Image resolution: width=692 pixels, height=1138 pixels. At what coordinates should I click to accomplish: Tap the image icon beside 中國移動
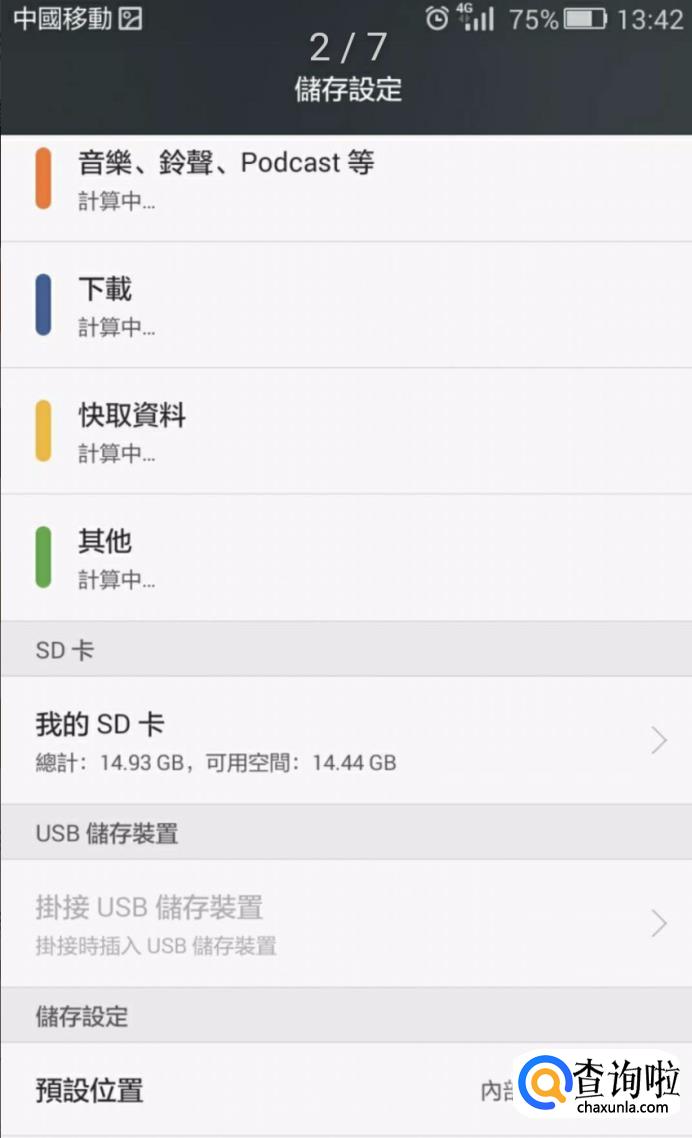tap(130, 18)
